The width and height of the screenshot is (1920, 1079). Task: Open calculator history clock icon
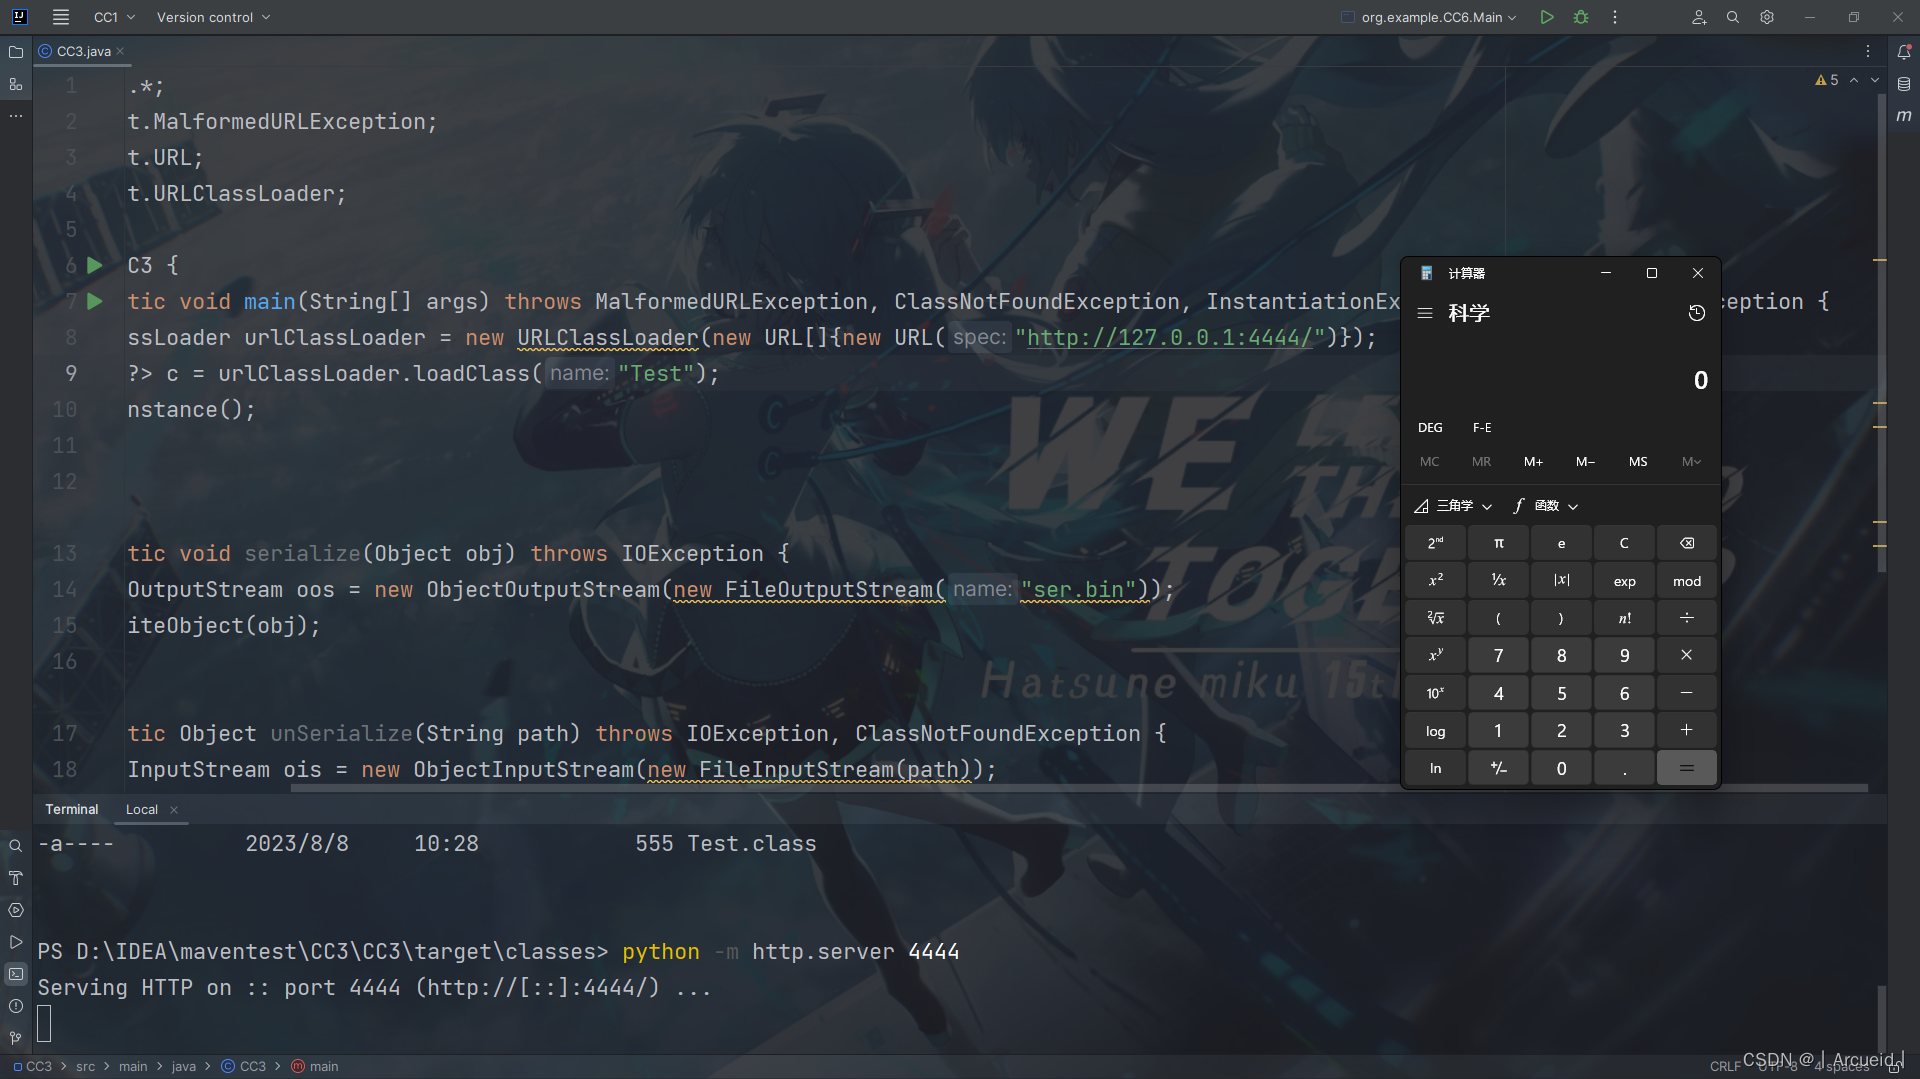point(1697,313)
